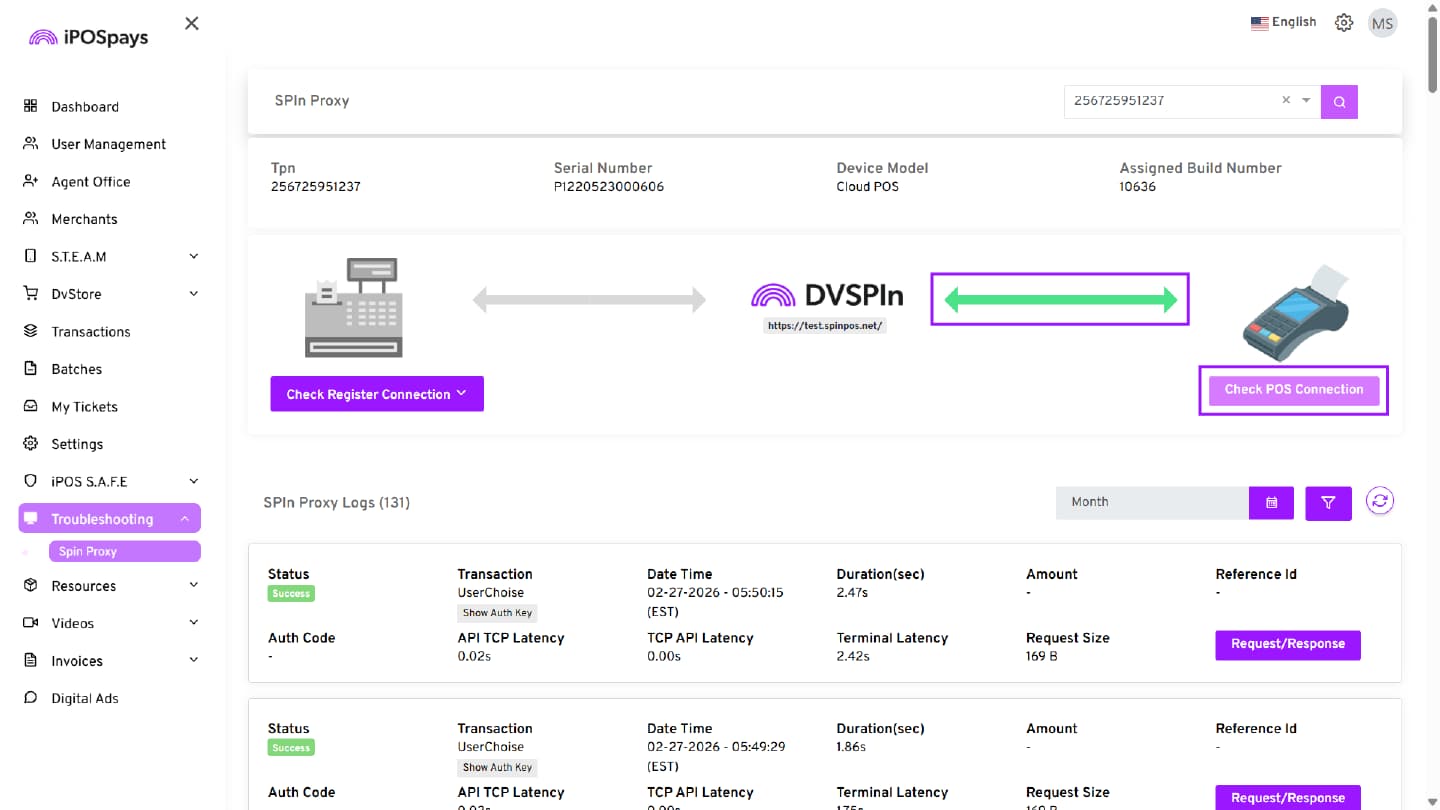Go to Transactions in sidebar
This screenshot has height=810, width=1440.
(91, 332)
